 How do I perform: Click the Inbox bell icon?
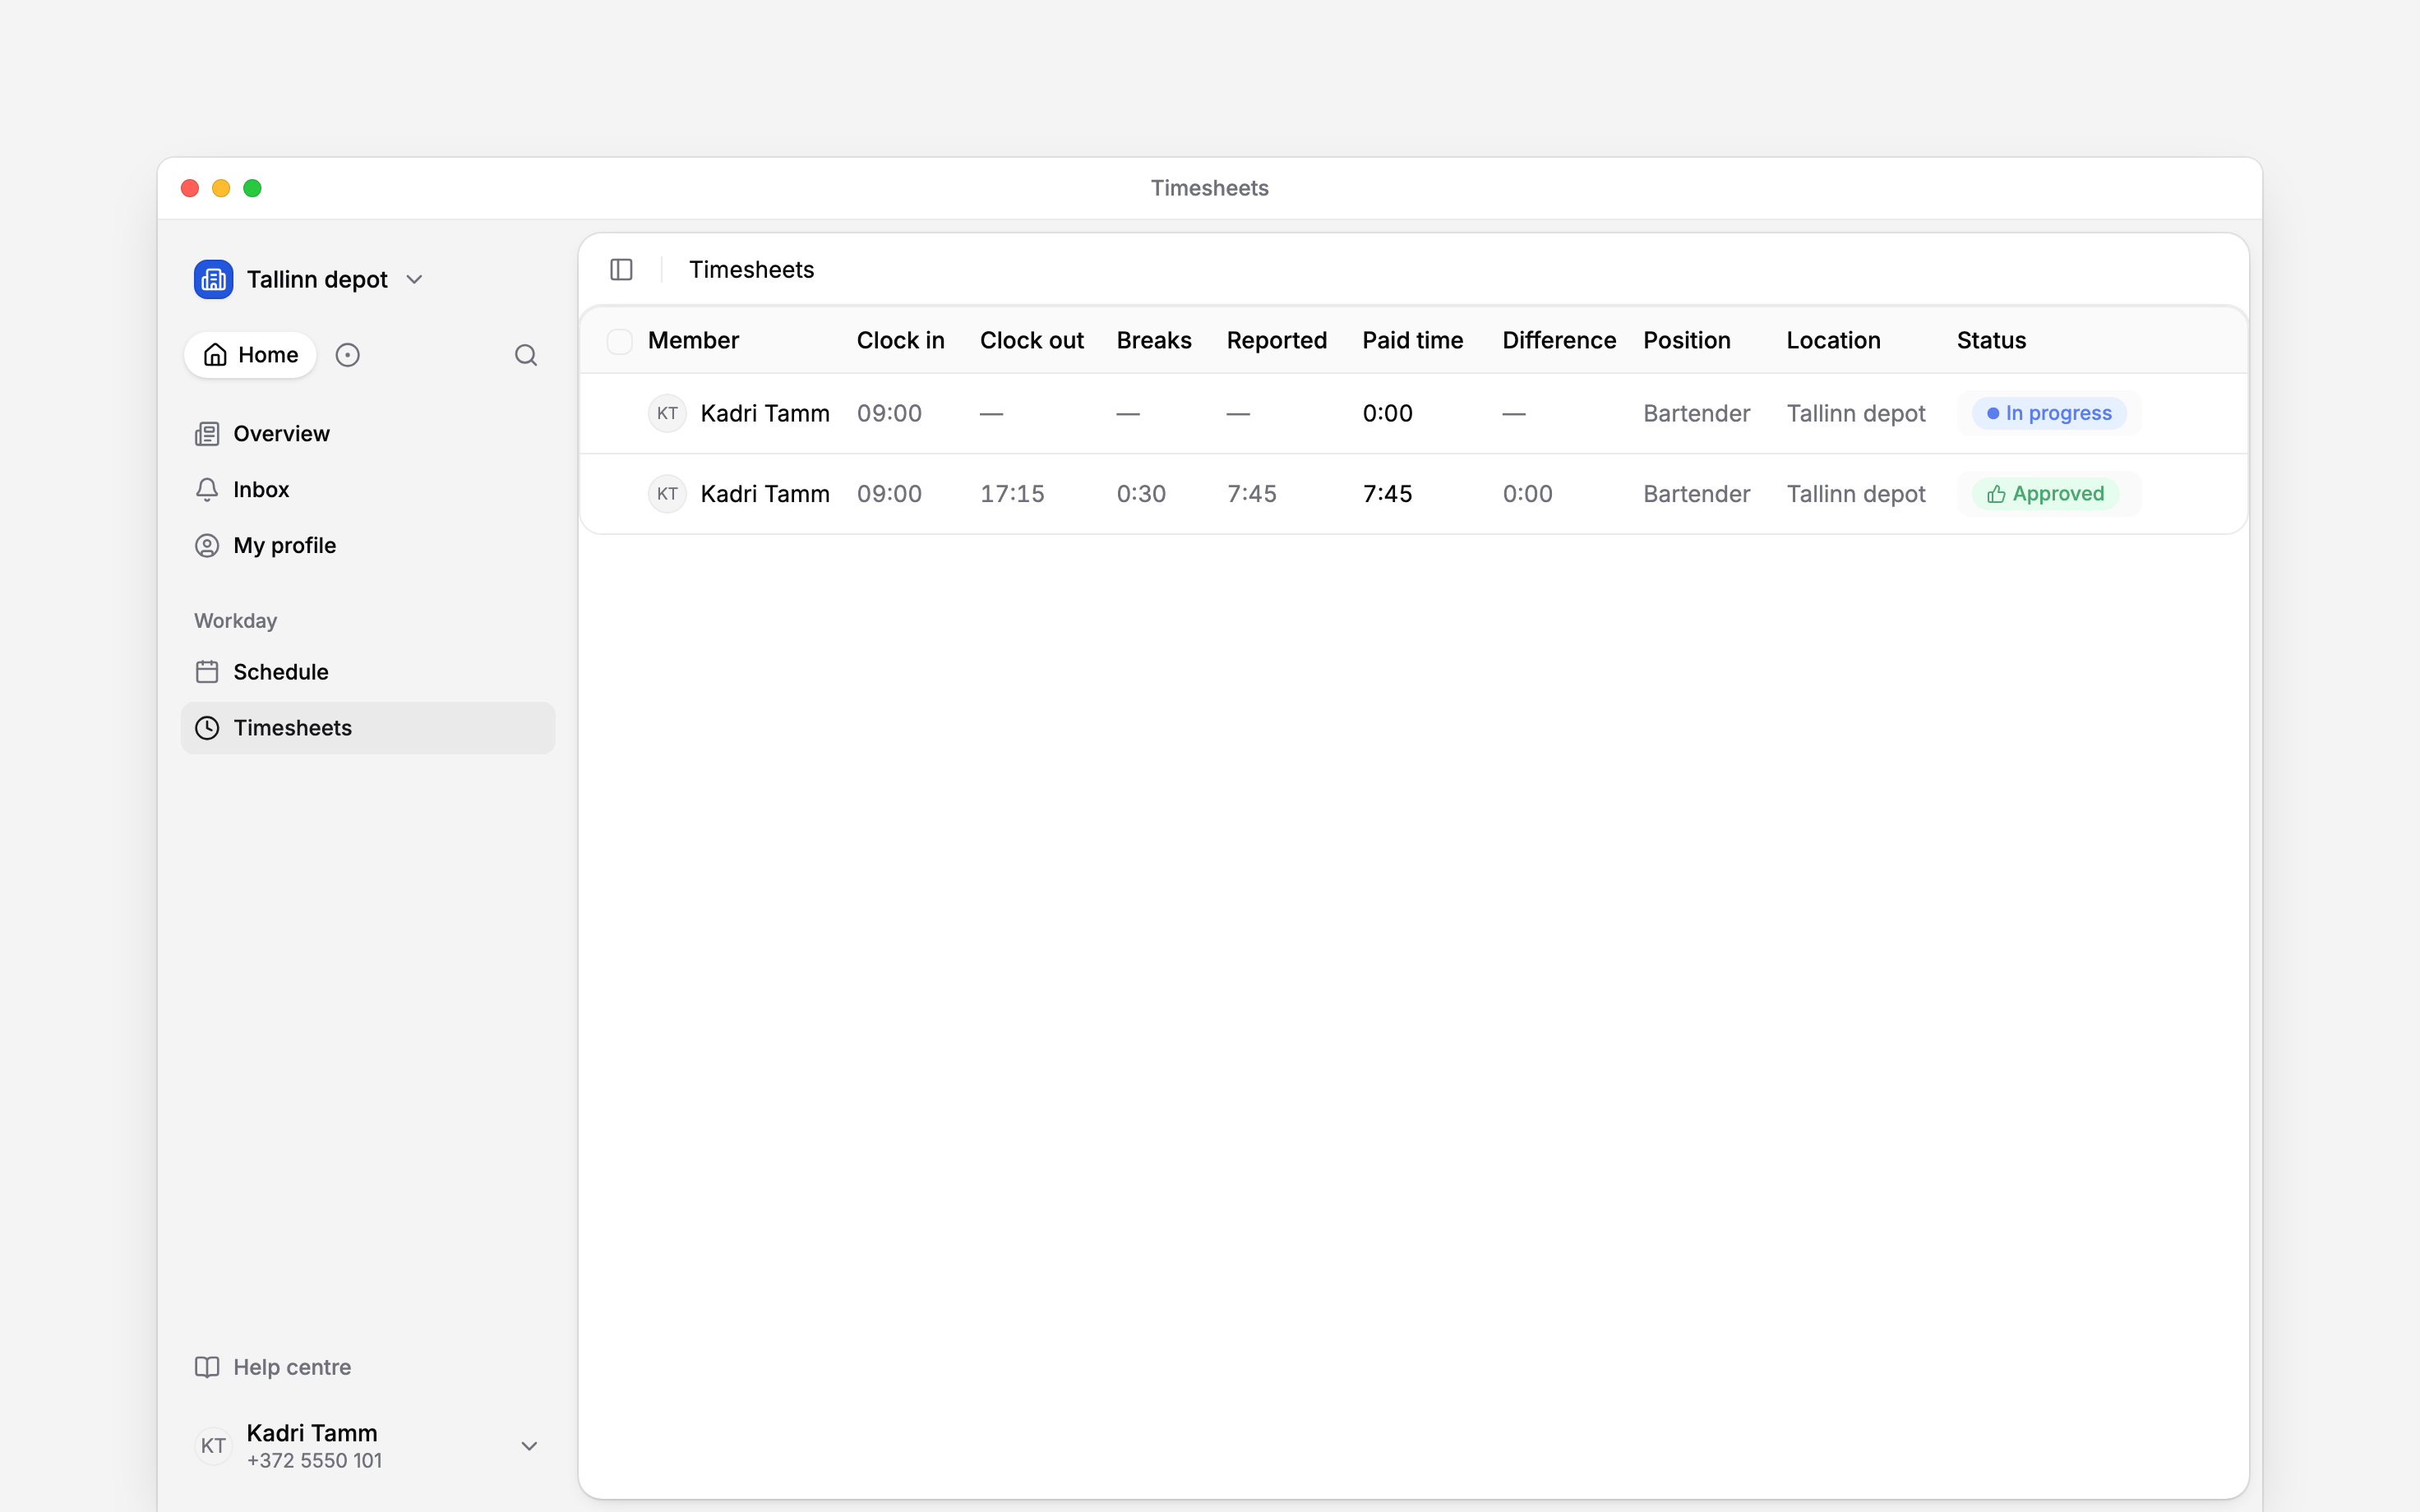pos(207,490)
